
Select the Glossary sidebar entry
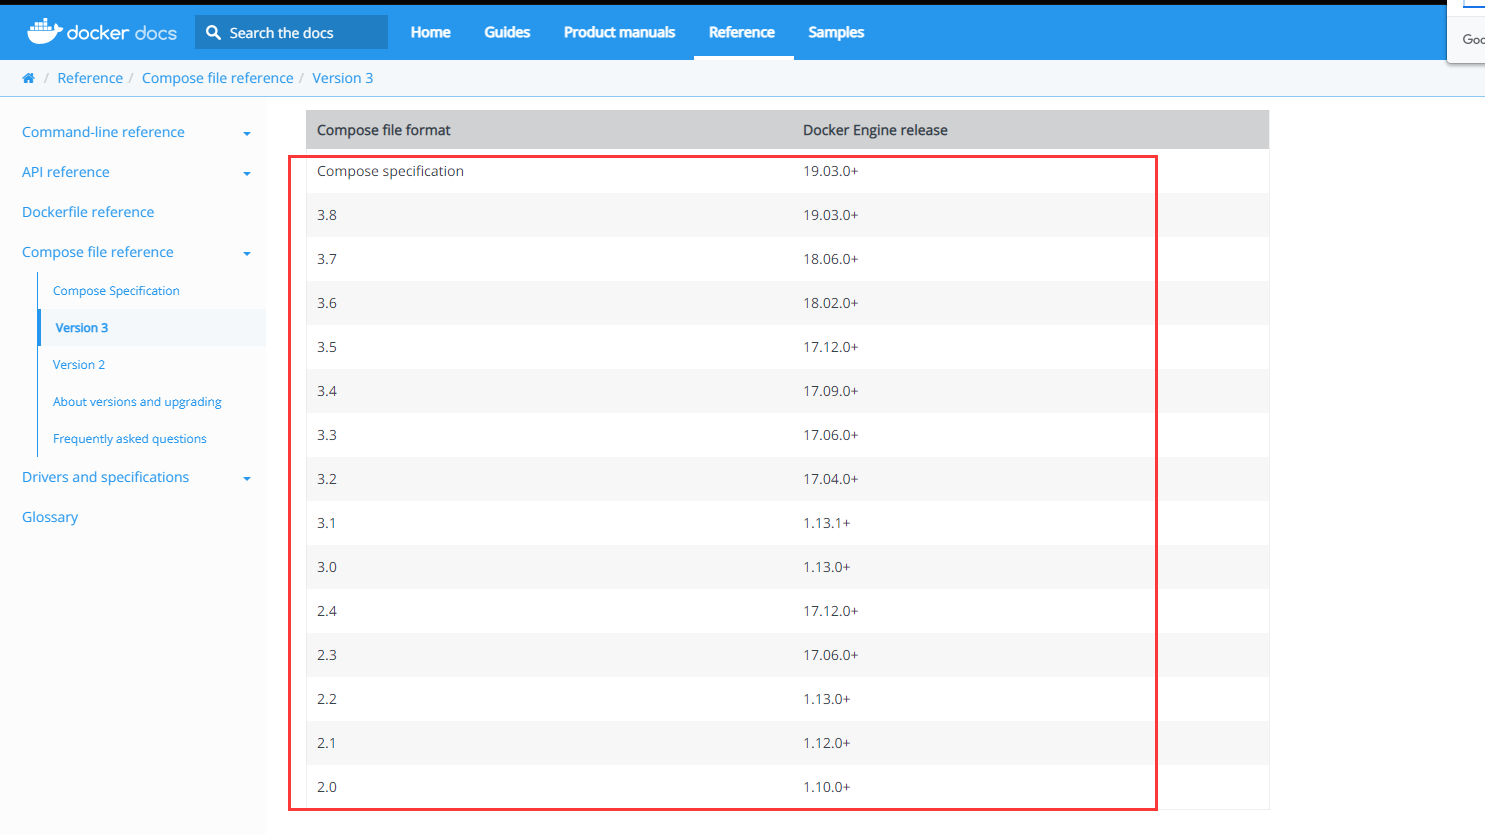[50, 516]
